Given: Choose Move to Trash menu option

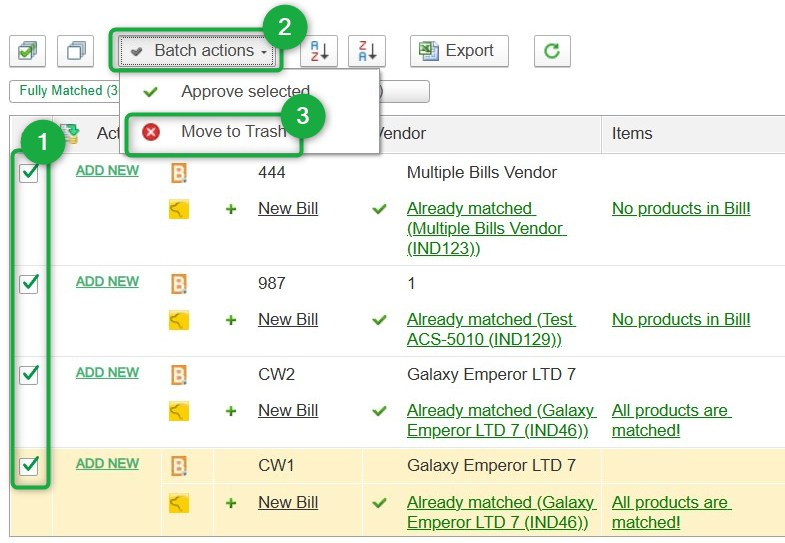Looking at the screenshot, I should [x=232, y=132].
